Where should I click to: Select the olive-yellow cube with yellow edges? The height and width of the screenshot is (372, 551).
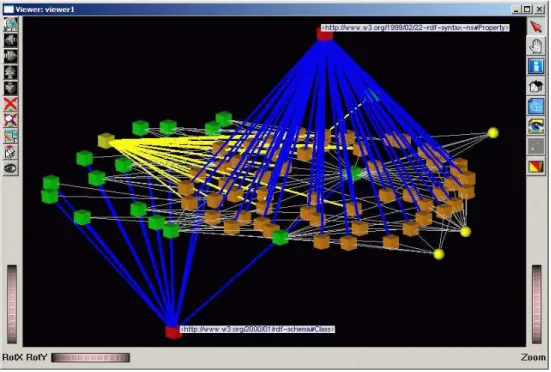(x=106, y=140)
